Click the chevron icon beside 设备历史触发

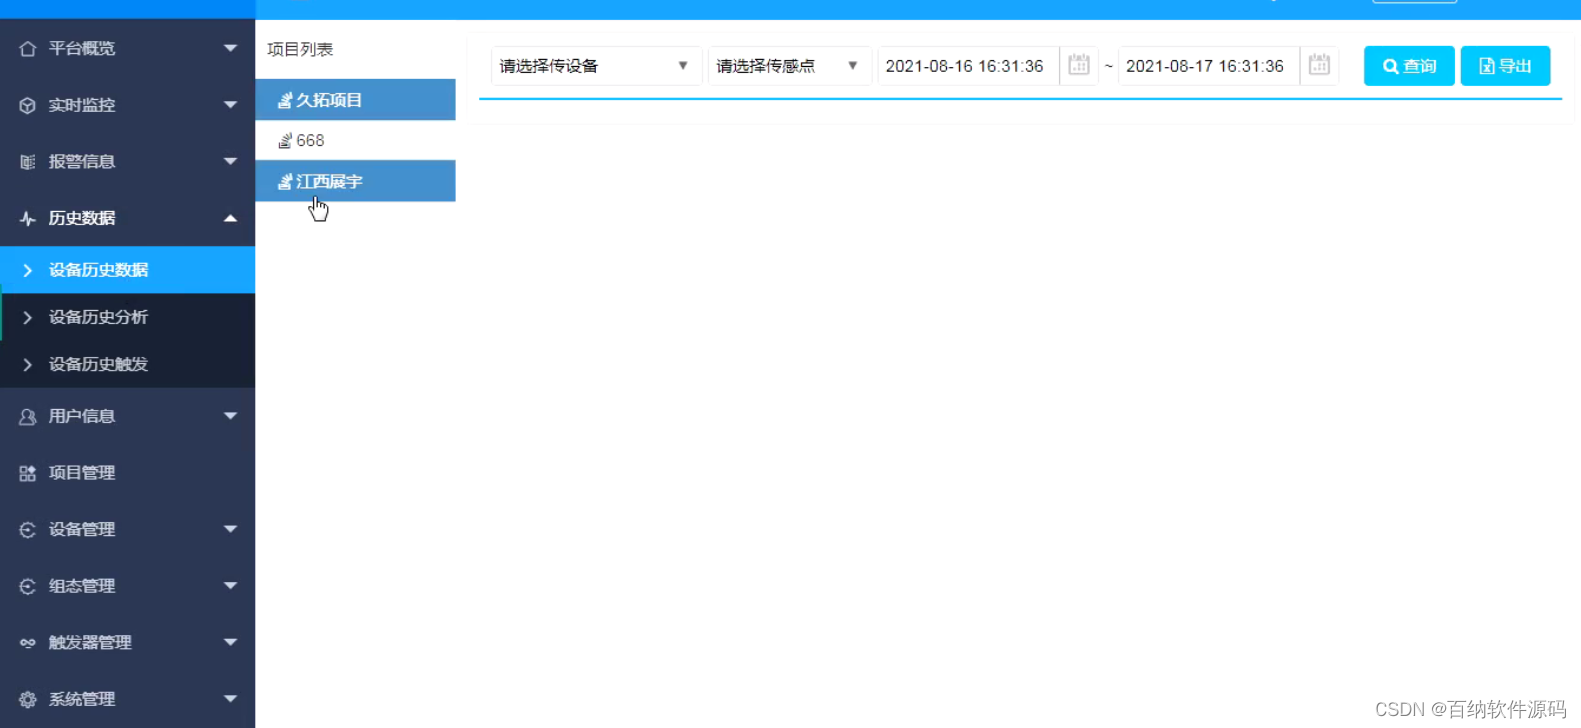tap(28, 364)
